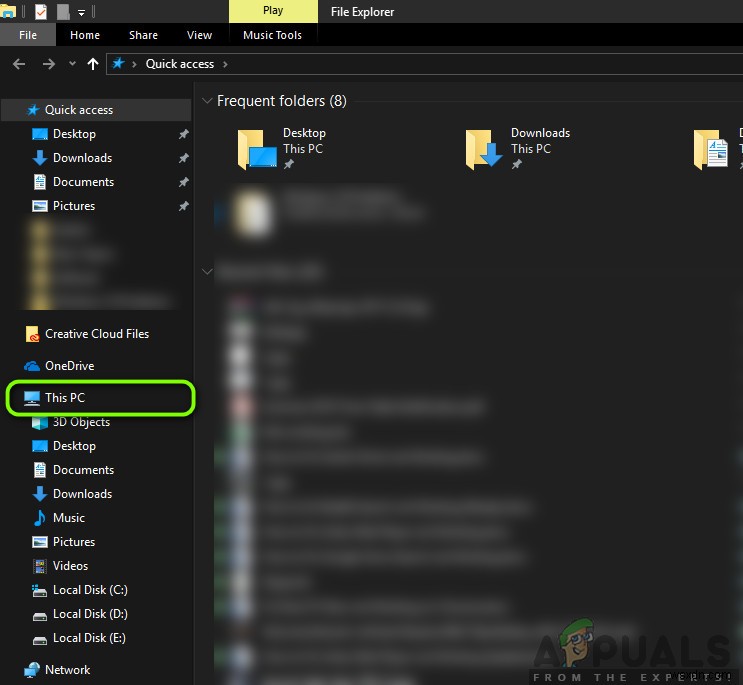Image resolution: width=743 pixels, height=685 pixels.
Task: Click the Local Disk (E:) drive icon
Action: [x=40, y=640]
